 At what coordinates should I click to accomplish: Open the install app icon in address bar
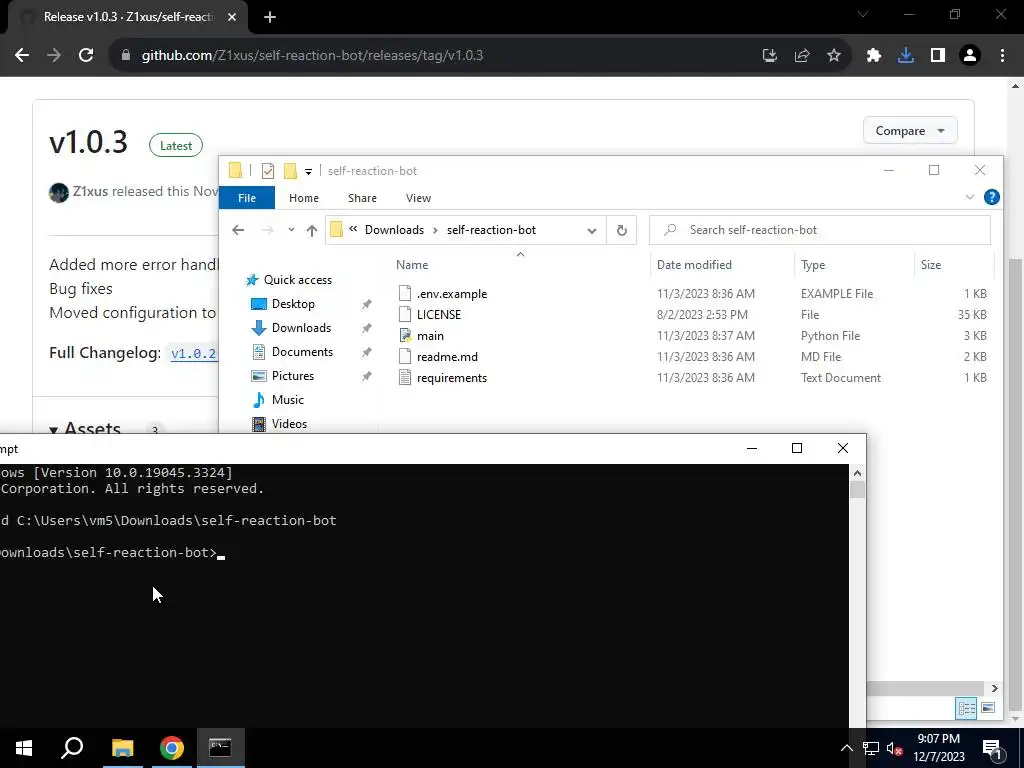tap(770, 56)
